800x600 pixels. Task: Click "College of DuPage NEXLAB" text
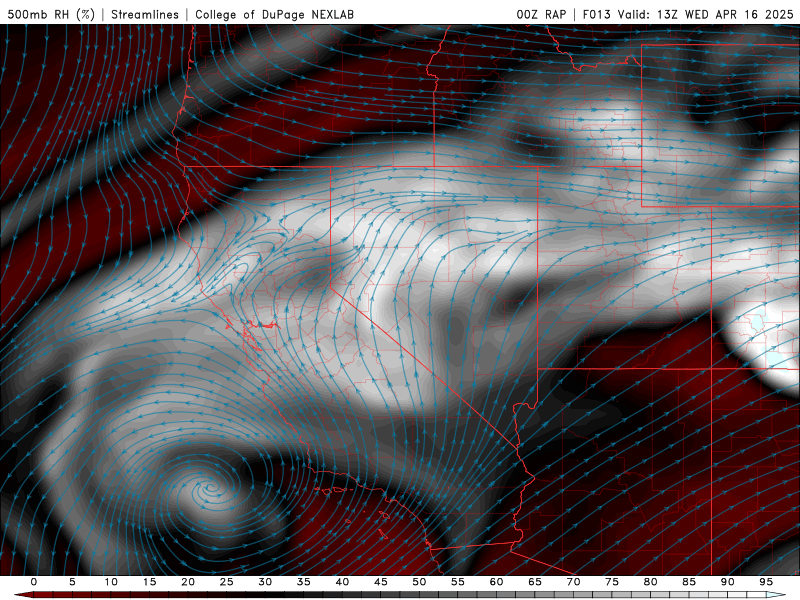(x=274, y=14)
